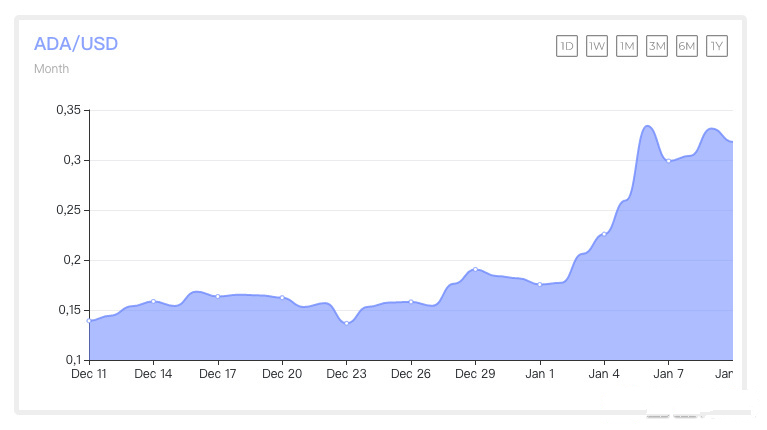Select the 1D time range button

[567, 46]
